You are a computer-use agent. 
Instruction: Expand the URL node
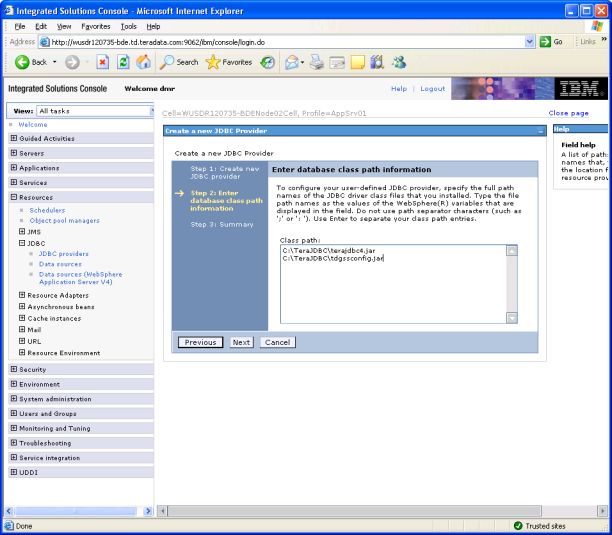click(x=22, y=341)
